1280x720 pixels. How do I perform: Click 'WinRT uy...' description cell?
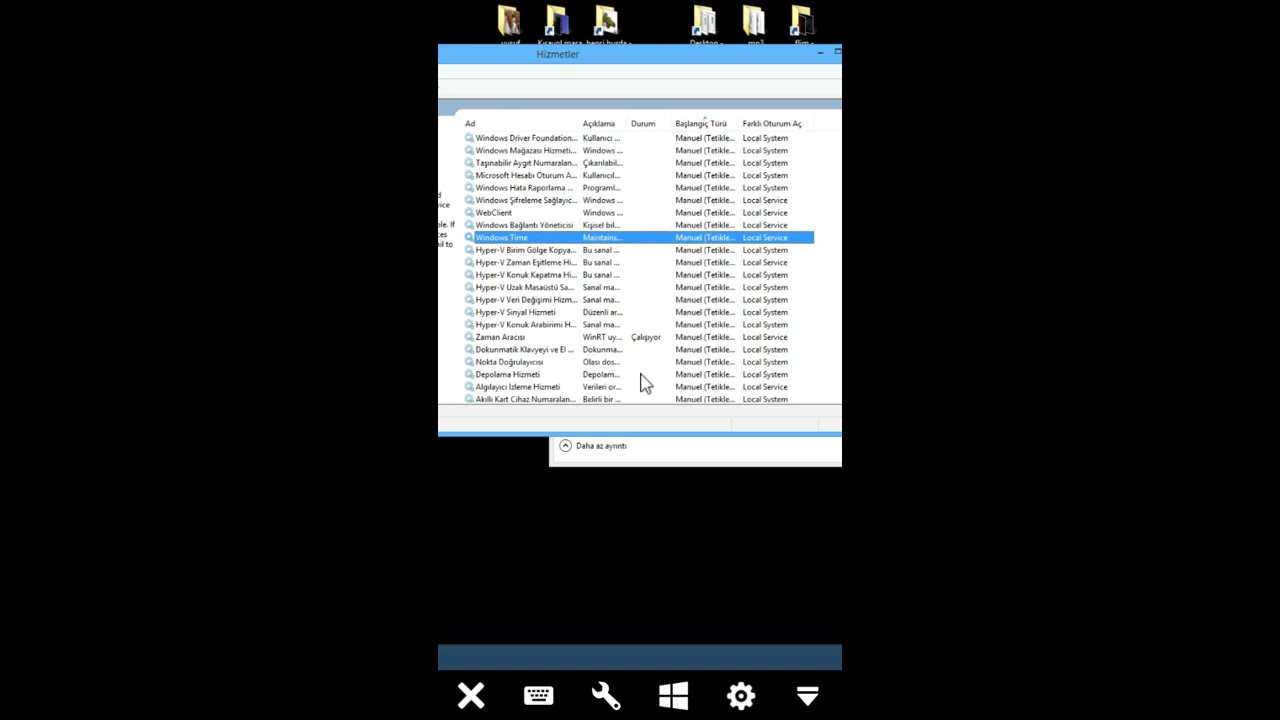click(x=602, y=337)
